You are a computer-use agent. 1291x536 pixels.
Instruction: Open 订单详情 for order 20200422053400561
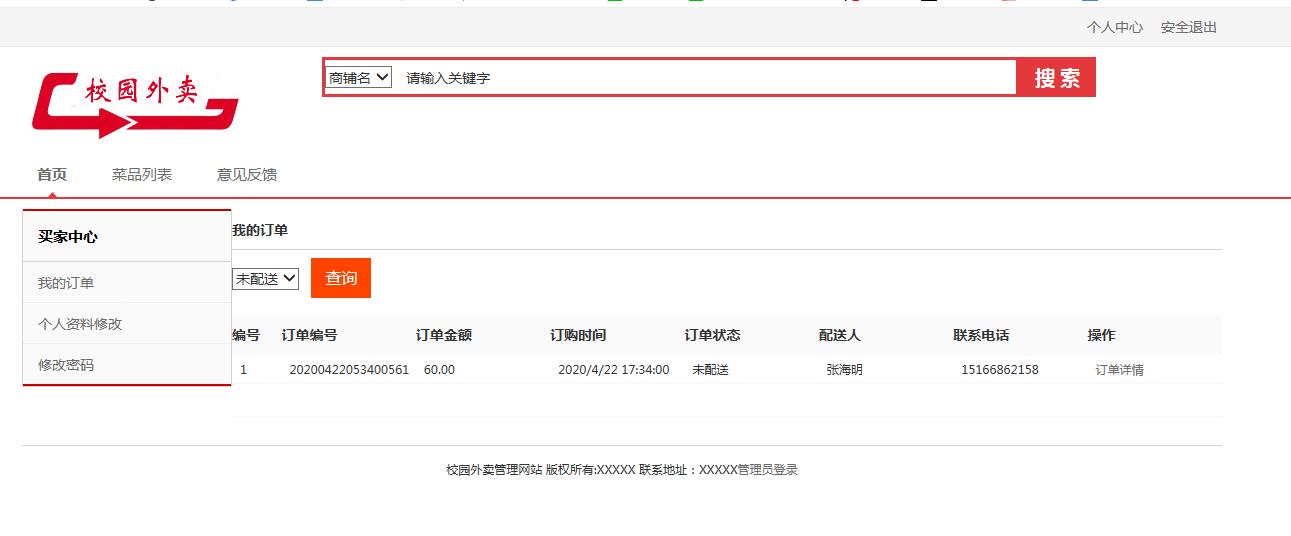click(x=1120, y=370)
